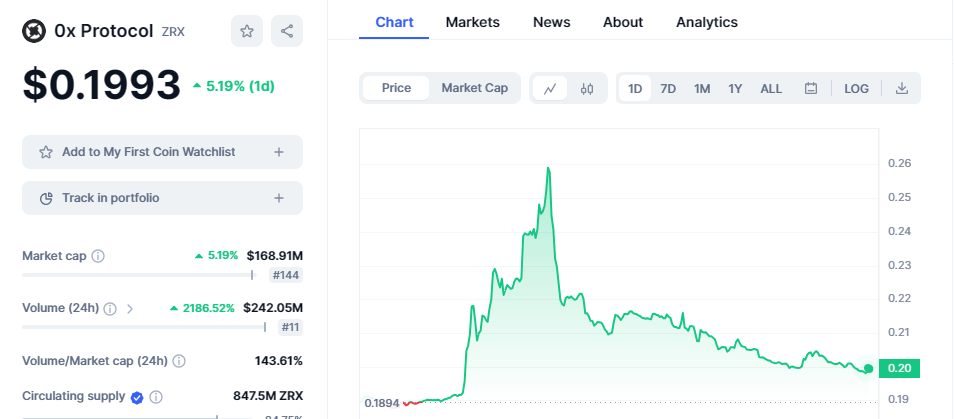This screenshot has width=954, height=419.
Task: Click the 847.5M ZRX supply value
Action: (268, 396)
